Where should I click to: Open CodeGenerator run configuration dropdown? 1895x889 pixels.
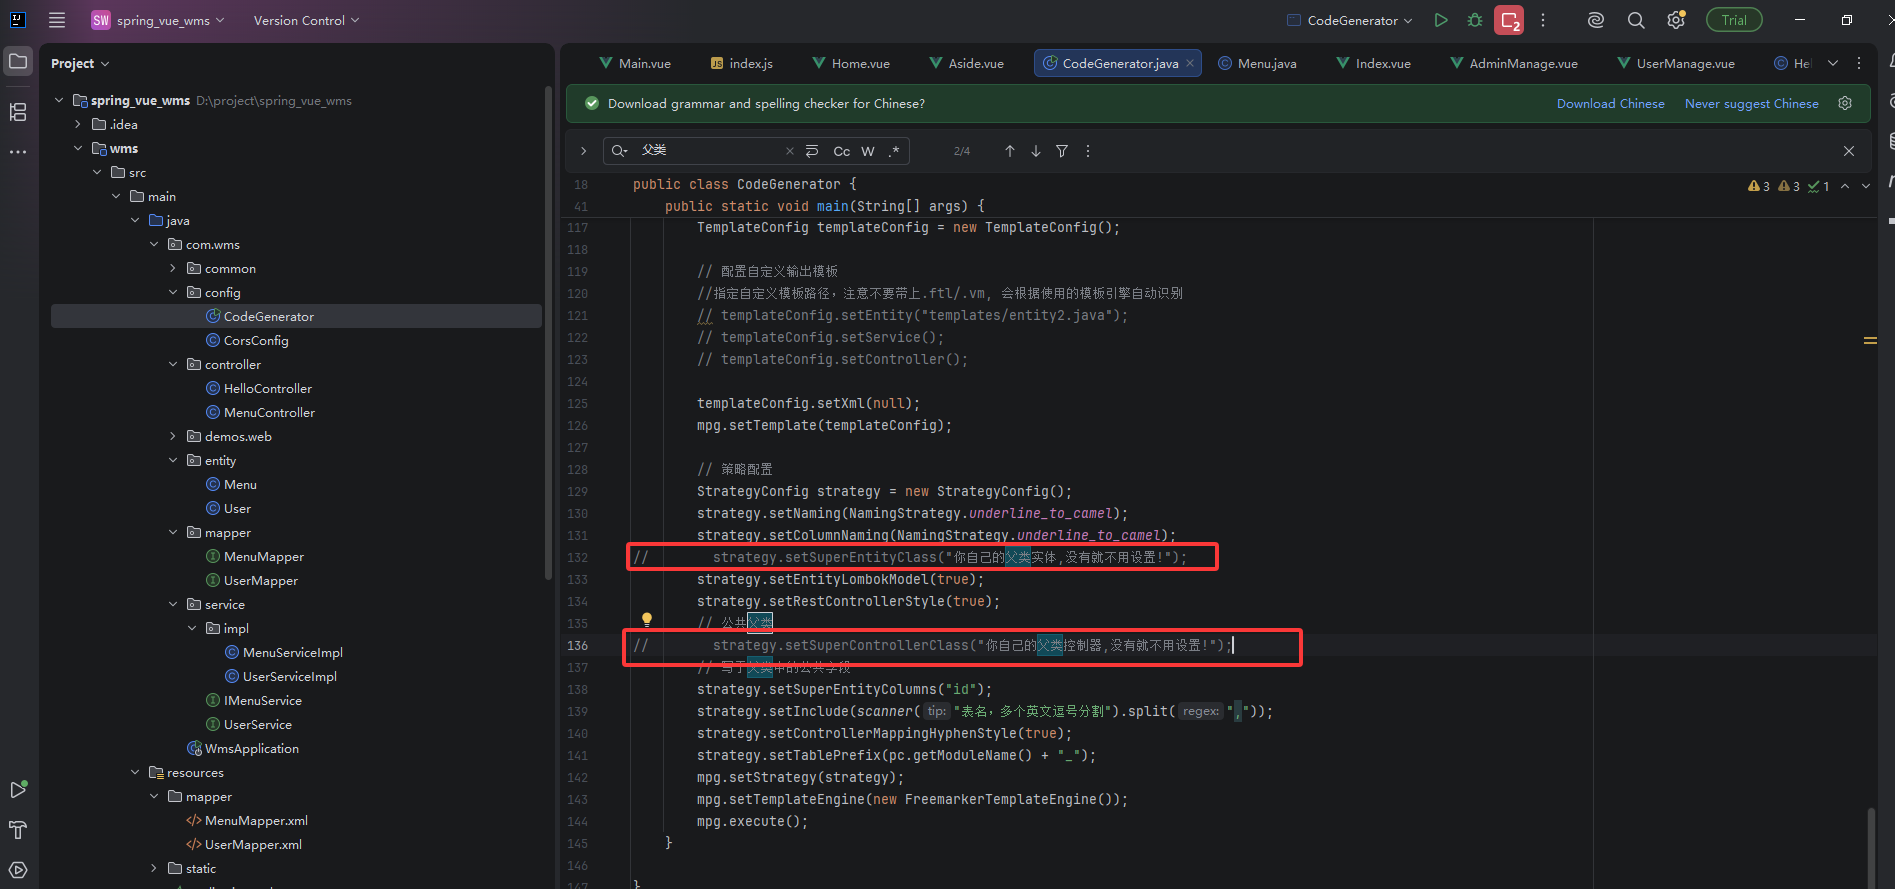(1349, 20)
